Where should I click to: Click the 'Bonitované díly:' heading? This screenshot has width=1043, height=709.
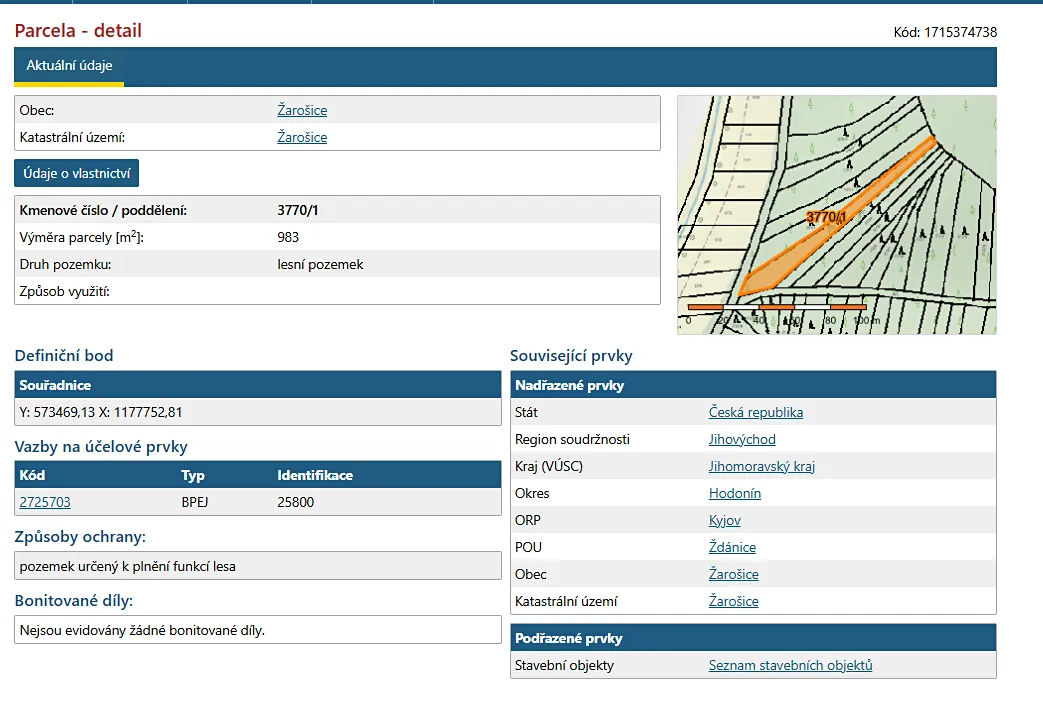[74, 601]
